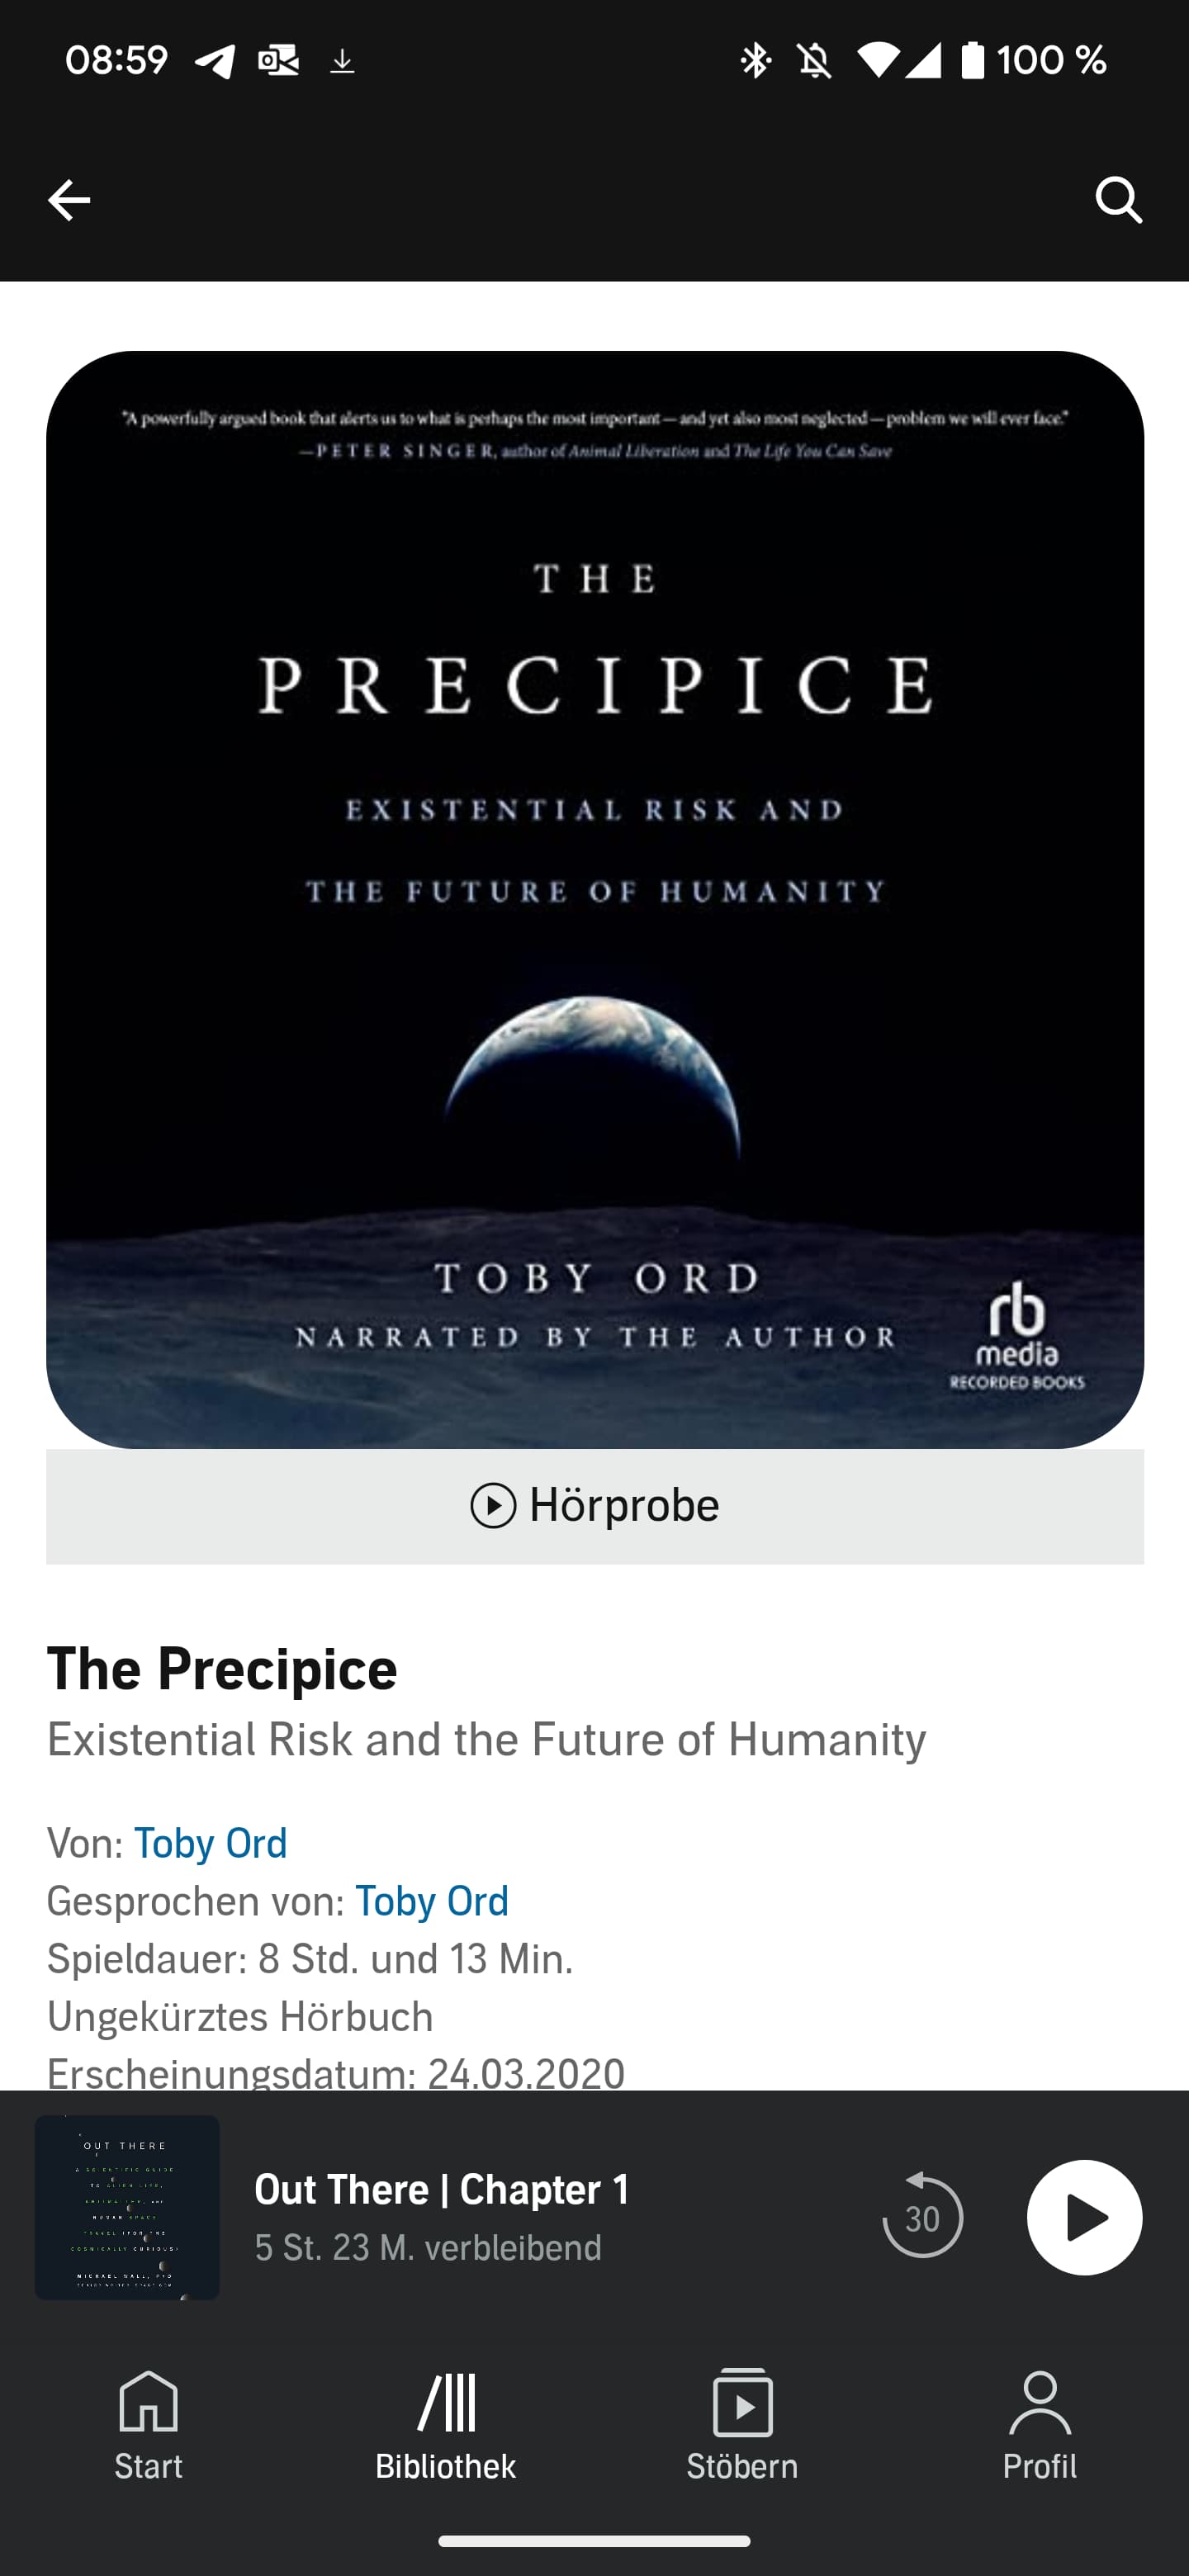
Task: Rewind 30 seconds in mini player
Action: coord(922,2217)
